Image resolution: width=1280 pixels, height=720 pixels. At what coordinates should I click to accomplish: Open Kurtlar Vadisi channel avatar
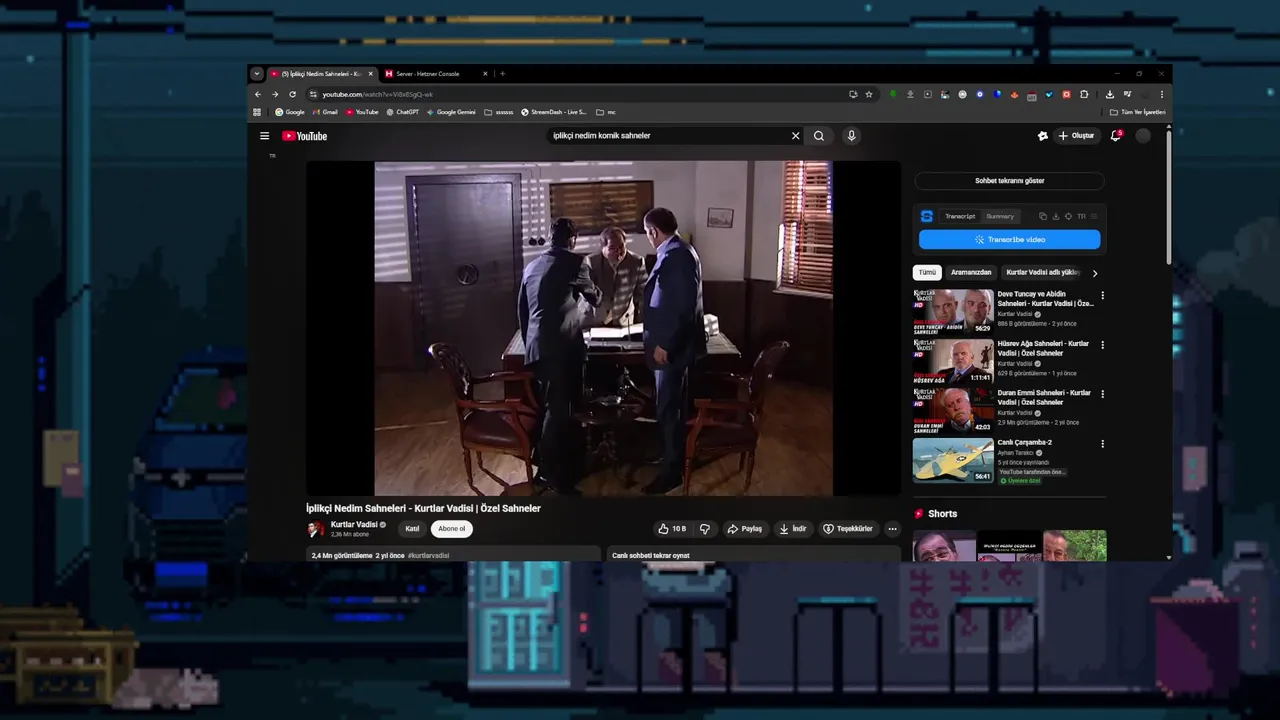click(315, 529)
